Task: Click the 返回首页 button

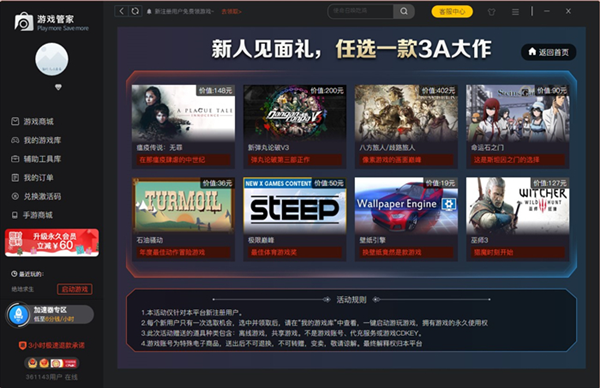Action: click(549, 52)
